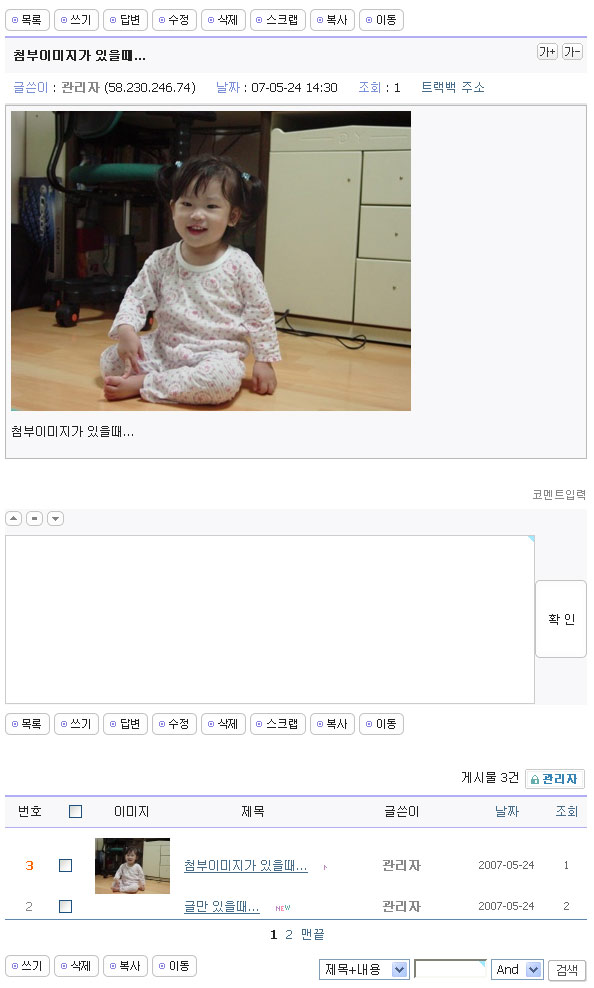This screenshot has width=594, height=988.
Task: Jump to last page via 맨끝
Action: 312,934
